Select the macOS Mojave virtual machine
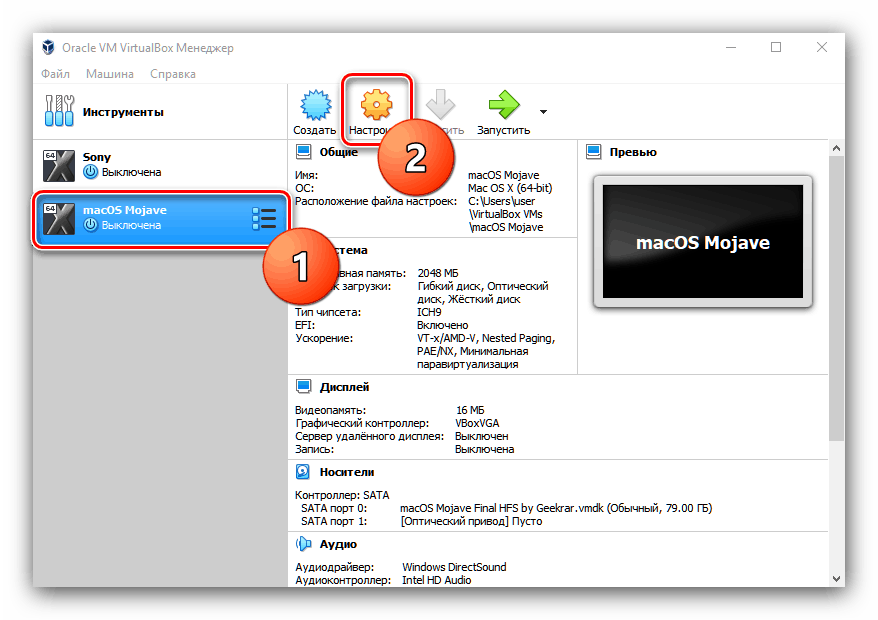 point(160,218)
